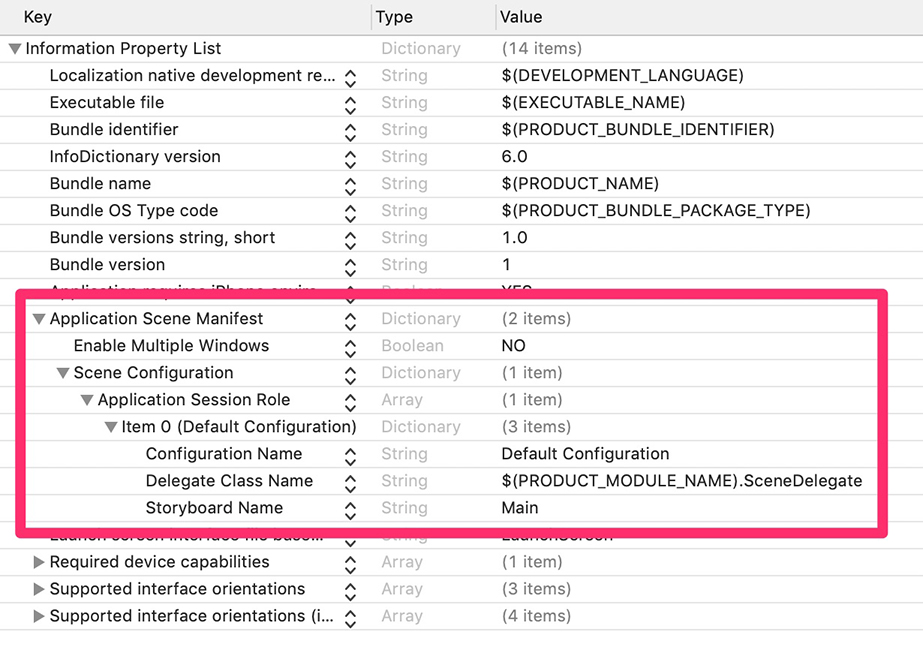Select the $(PRODUCT_BUNDLE_IDENTIFIER) value
Screen dimensions: 923x650
[638, 130]
